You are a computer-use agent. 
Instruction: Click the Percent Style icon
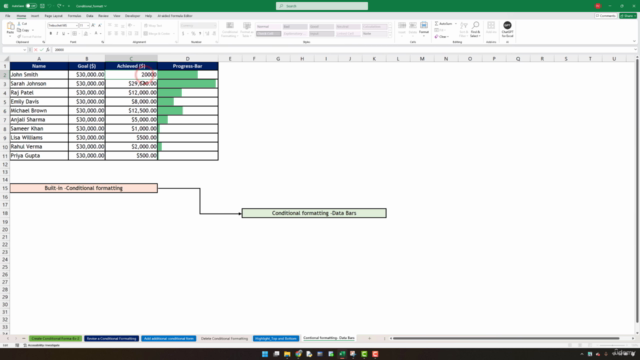[193, 33]
